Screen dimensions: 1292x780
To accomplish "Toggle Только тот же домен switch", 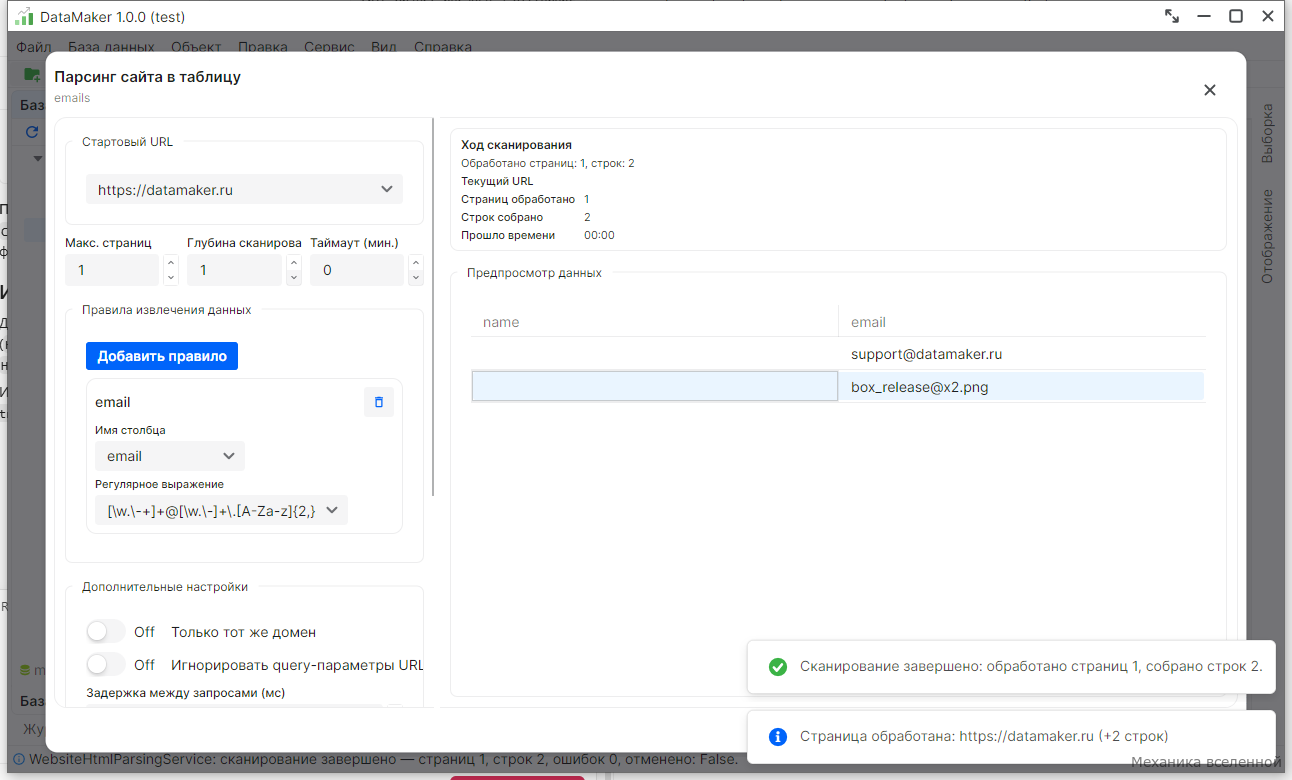I will click(x=105, y=632).
